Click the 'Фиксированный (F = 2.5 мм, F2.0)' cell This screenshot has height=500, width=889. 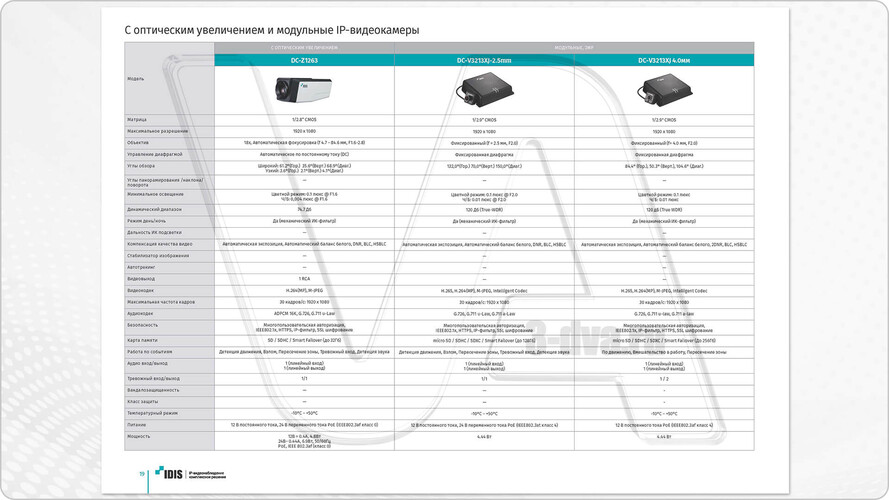click(484, 143)
